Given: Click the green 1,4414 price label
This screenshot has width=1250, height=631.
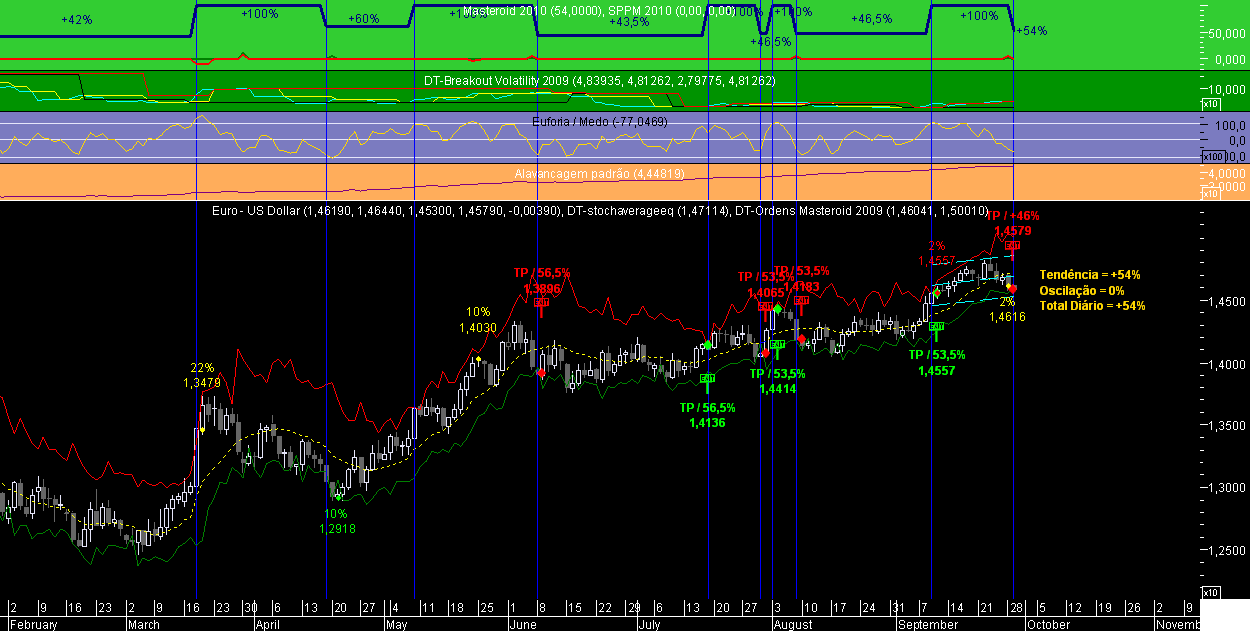Looking at the screenshot, I should [x=777, y=389].
